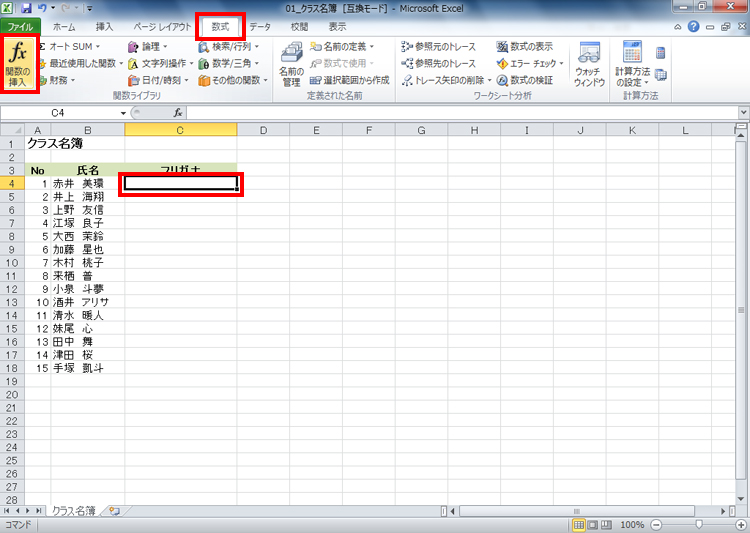Select the クラス名簿 sheet tab

(x=73, y=511)
